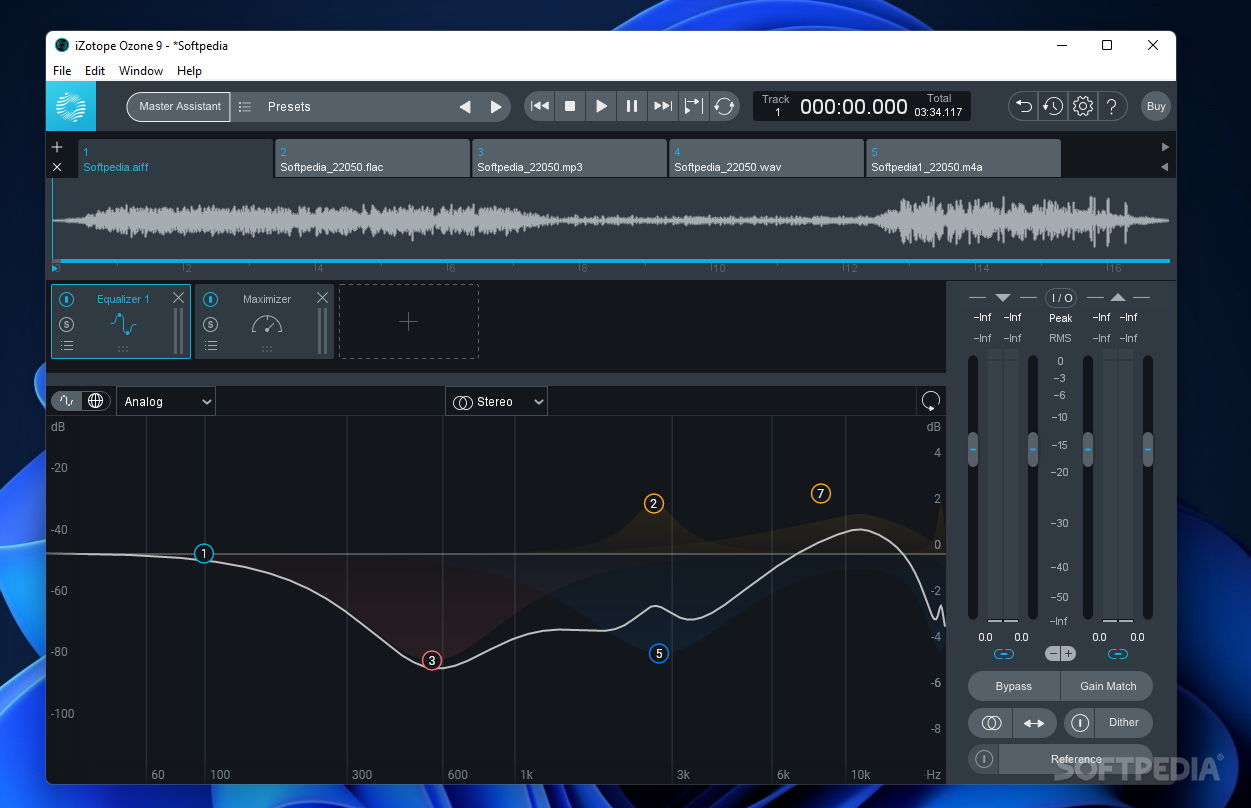Open the Help menu
Viewport: 1251px width, 808px height.
point(189,71)
